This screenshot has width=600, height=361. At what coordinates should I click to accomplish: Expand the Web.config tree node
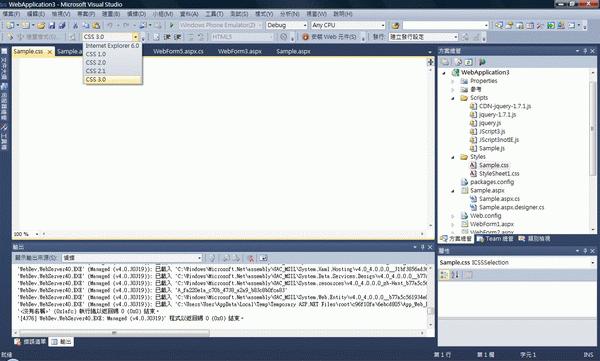(x=453, y=216)
